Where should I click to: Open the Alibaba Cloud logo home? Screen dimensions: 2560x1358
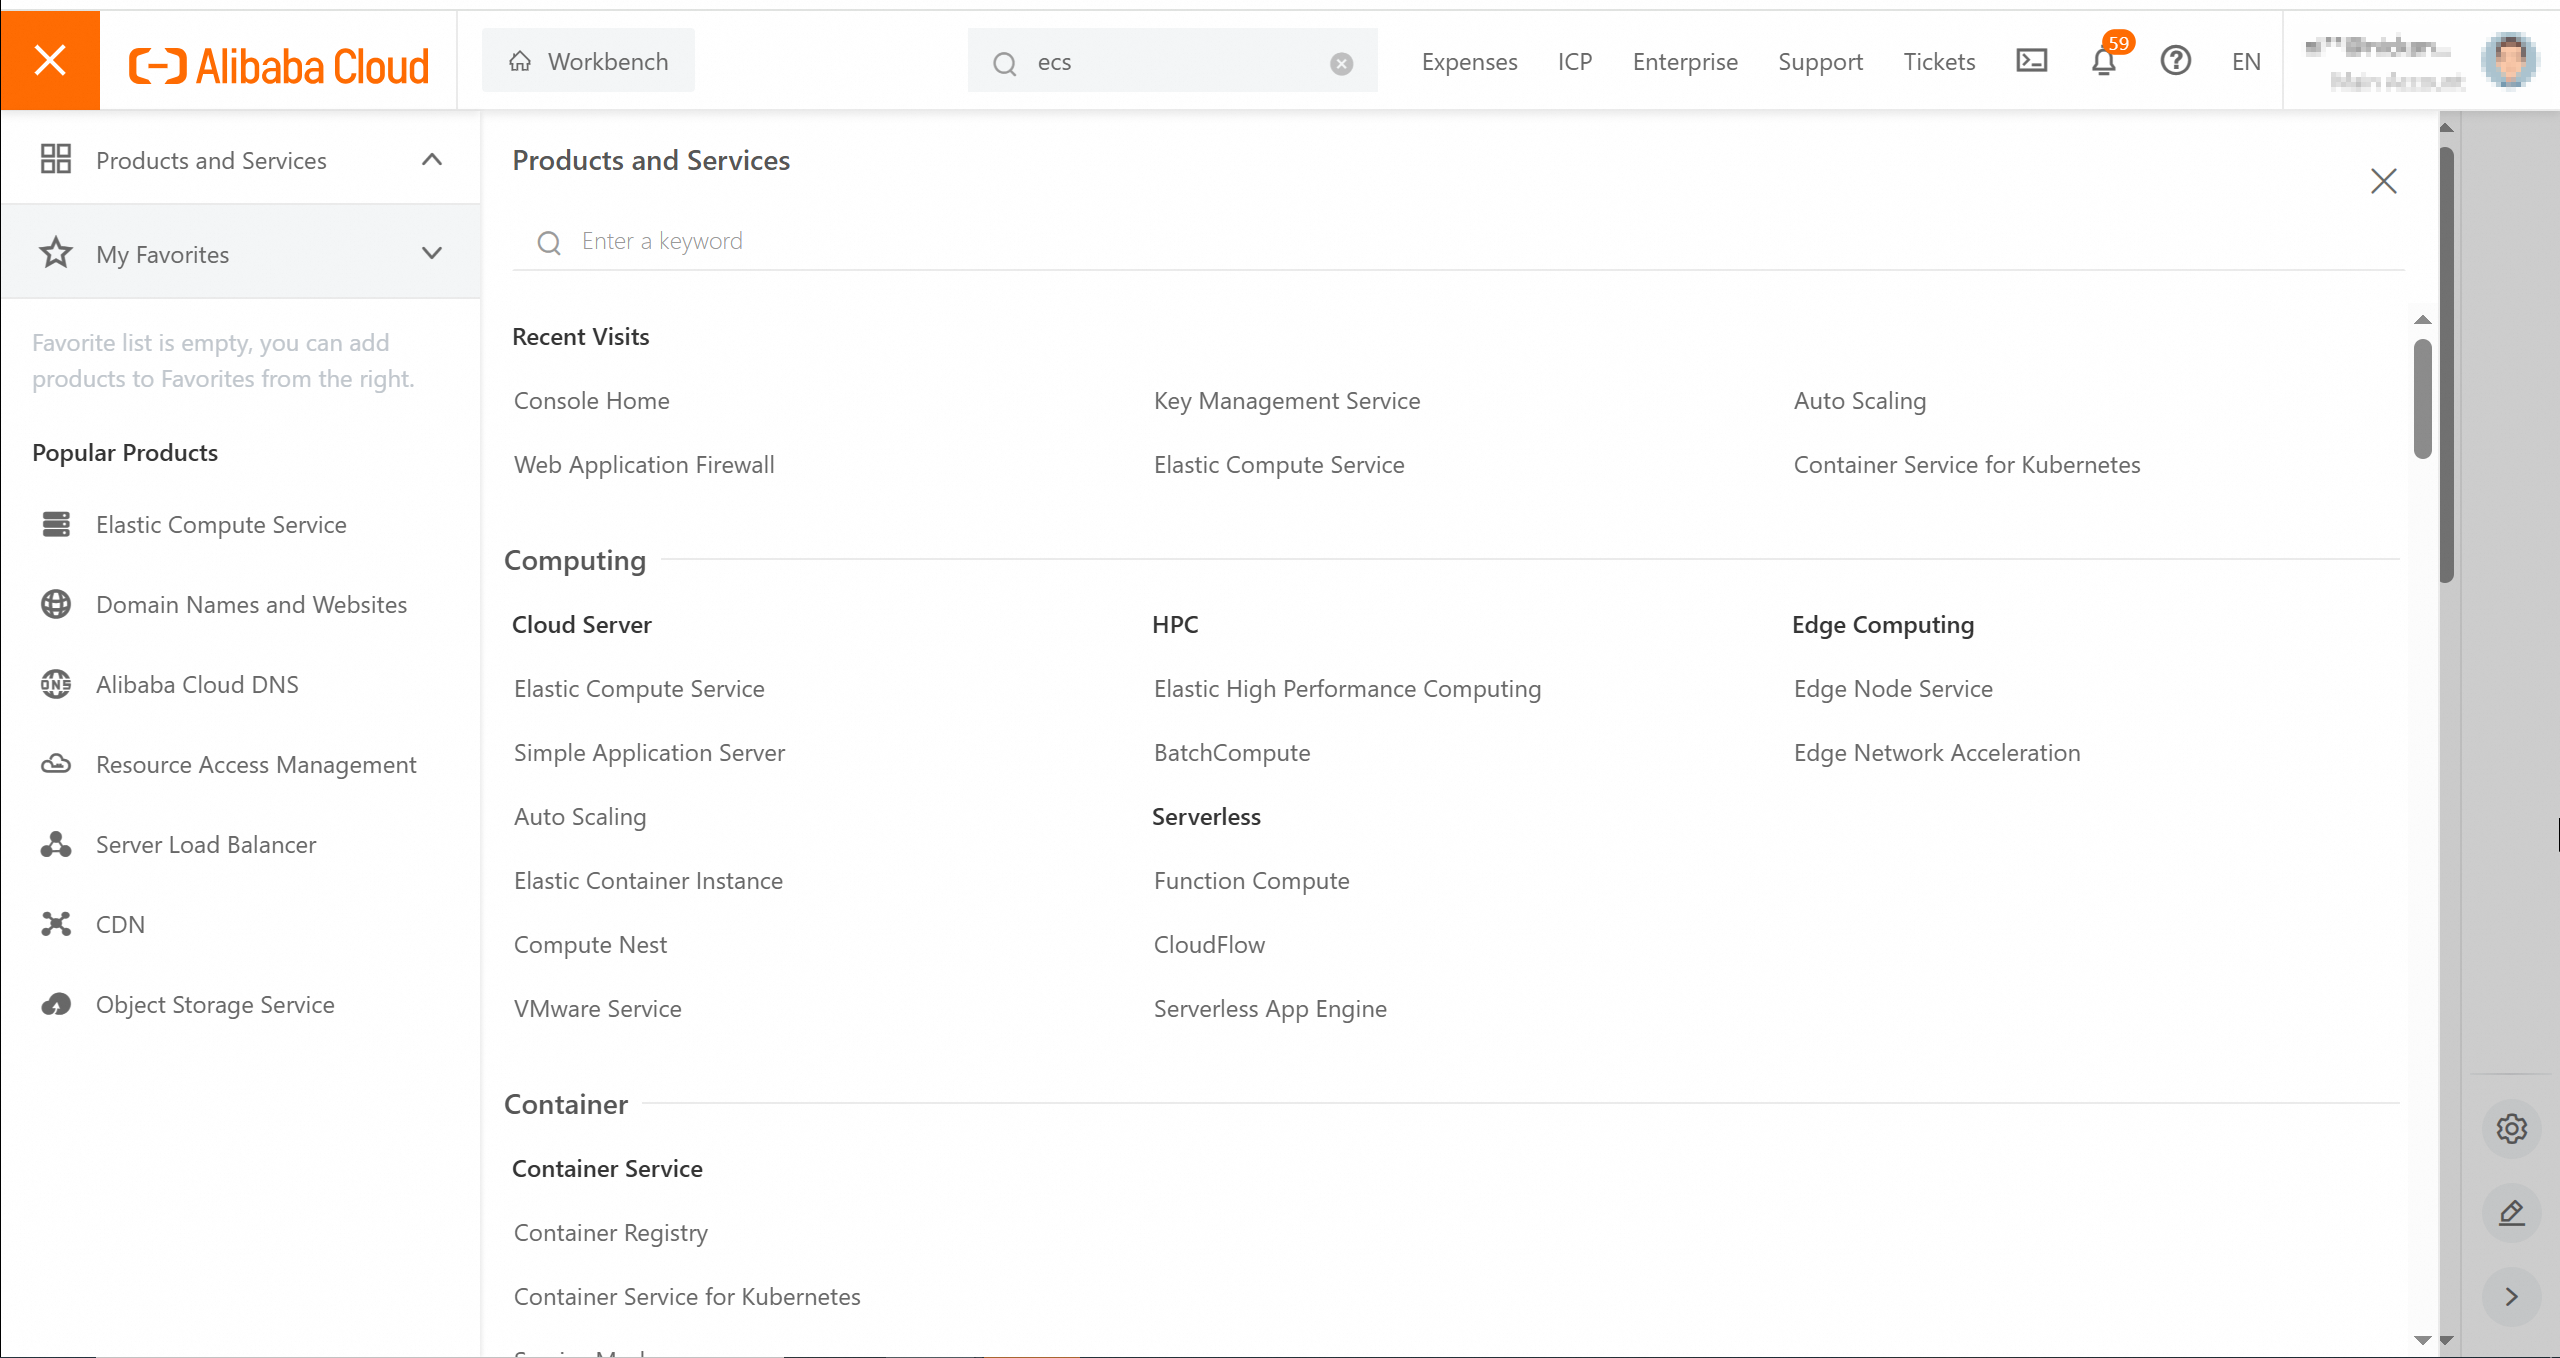(279, 66)
